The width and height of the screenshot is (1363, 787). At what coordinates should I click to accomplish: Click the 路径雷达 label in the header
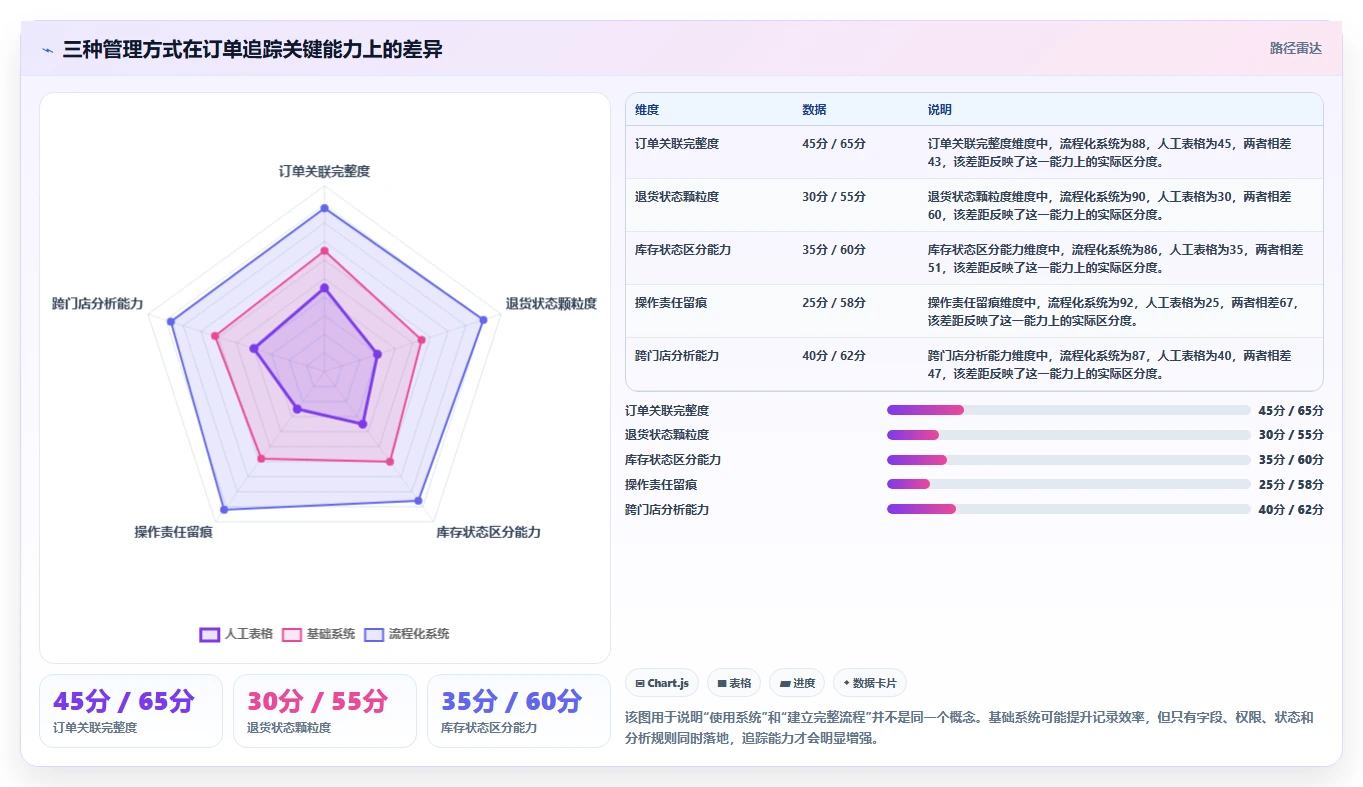(x=1296, y=48)
